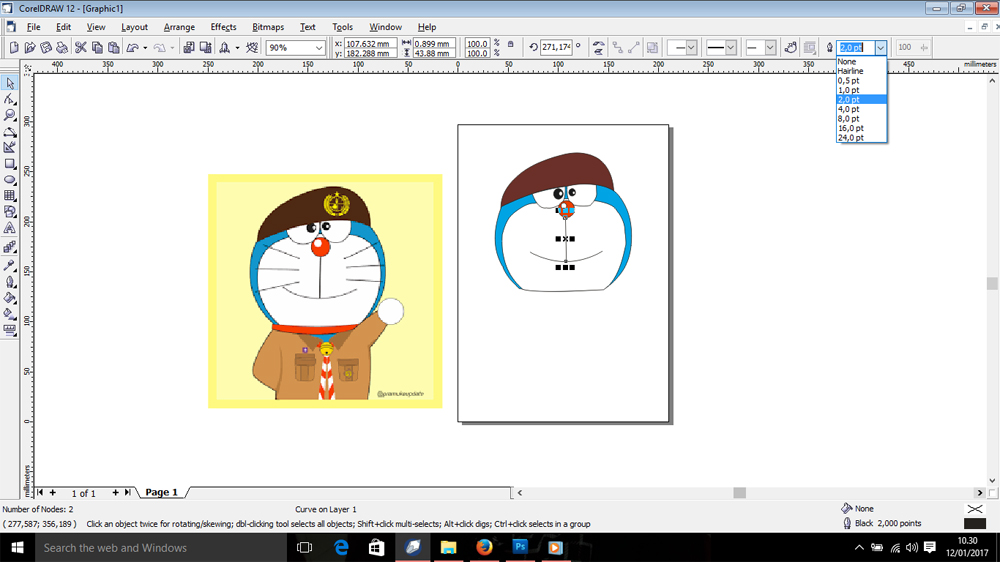Click the New document icon

point(14,47)
